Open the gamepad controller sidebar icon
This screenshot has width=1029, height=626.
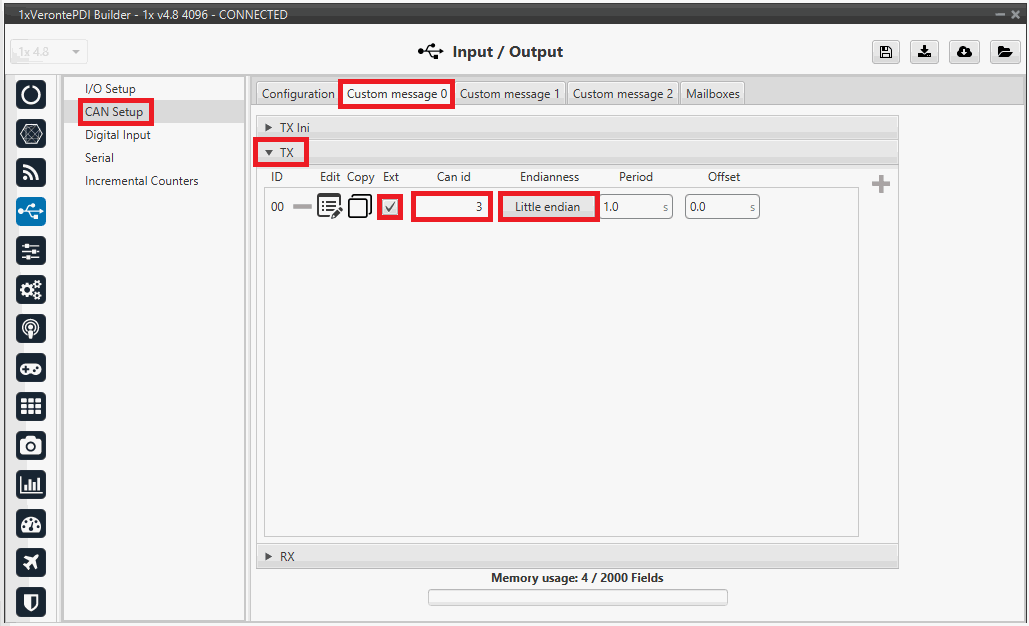(x=31, y=368)
